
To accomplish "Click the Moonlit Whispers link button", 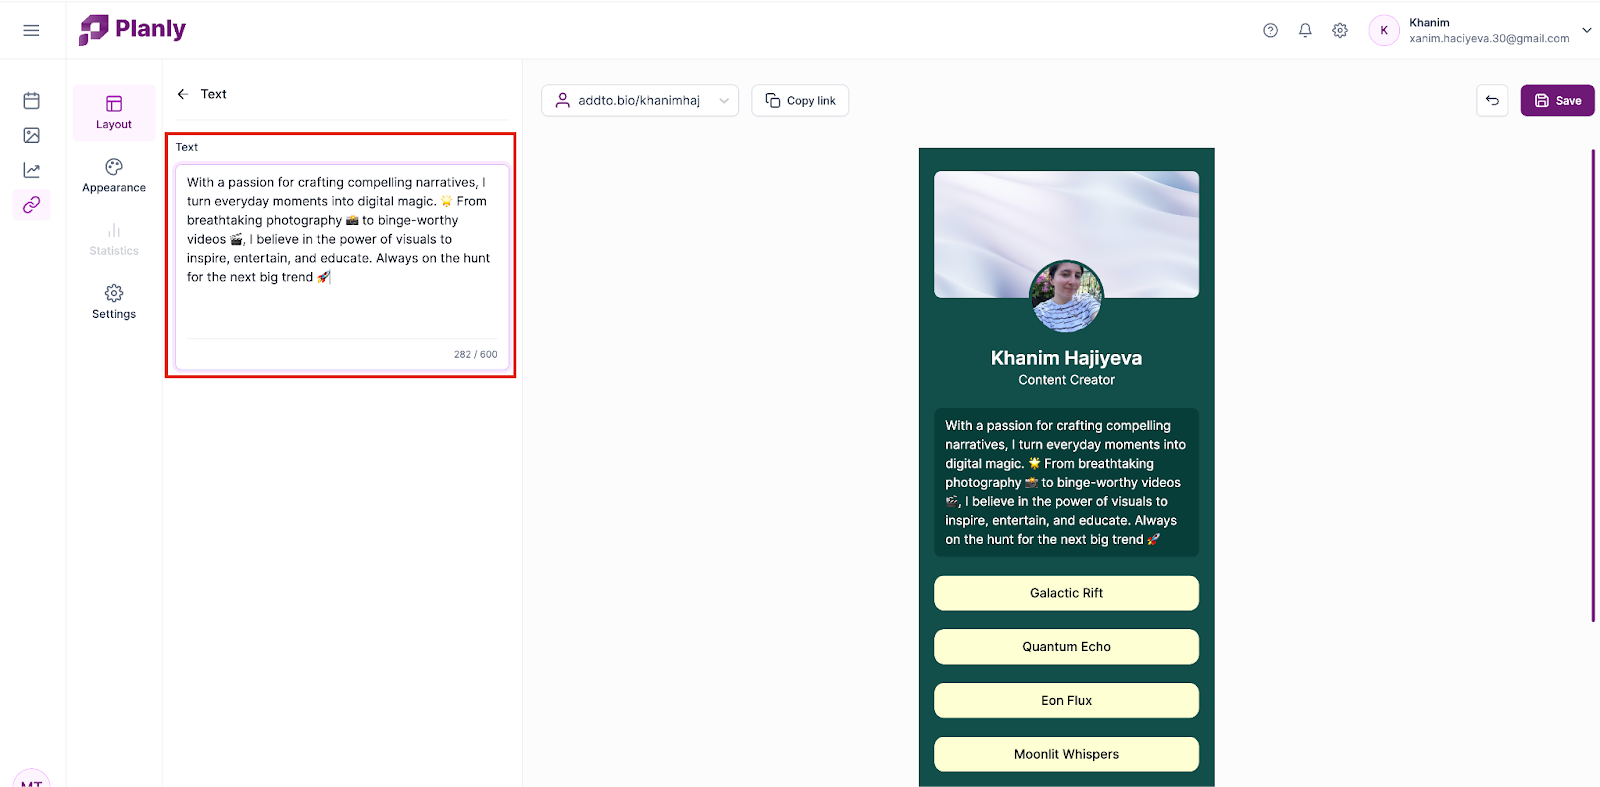I will pyautogui.click(x=1066, y=755).
